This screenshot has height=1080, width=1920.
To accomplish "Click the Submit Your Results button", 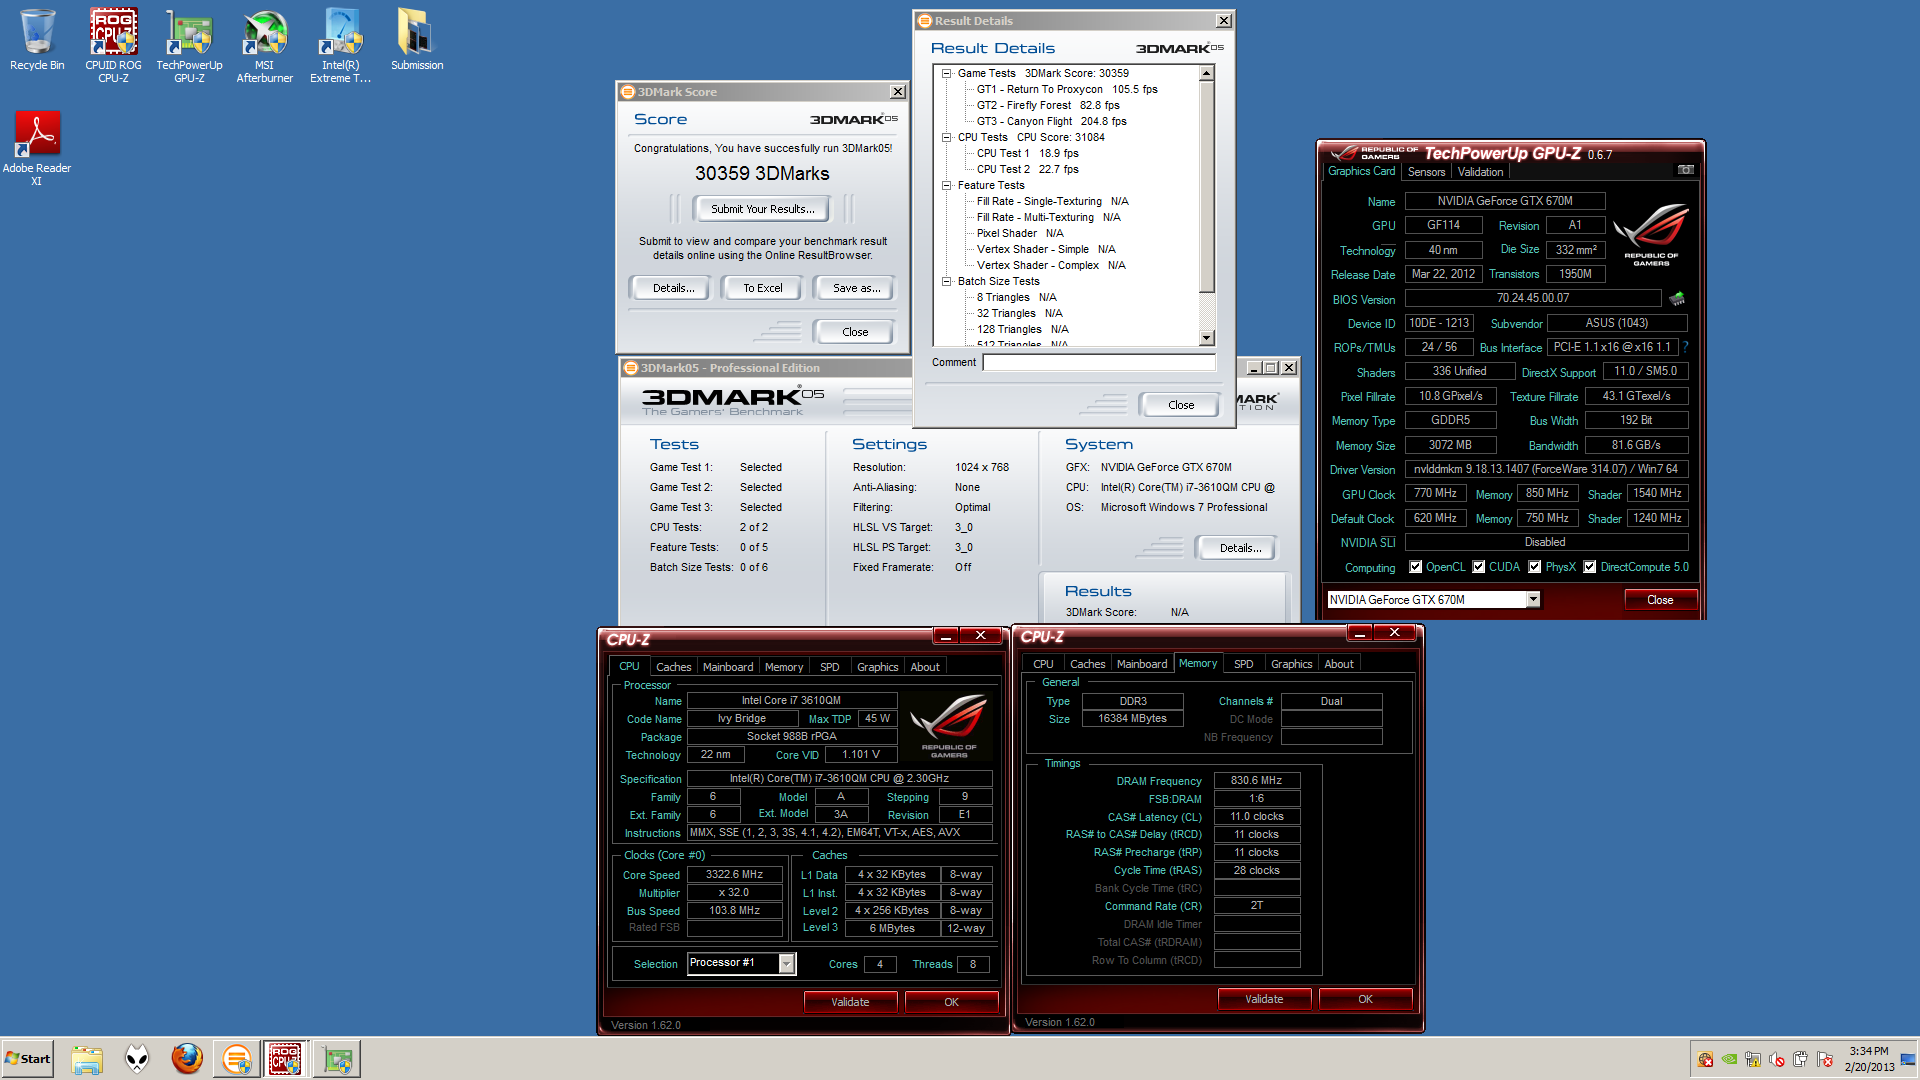I will [x=763, y=209].
